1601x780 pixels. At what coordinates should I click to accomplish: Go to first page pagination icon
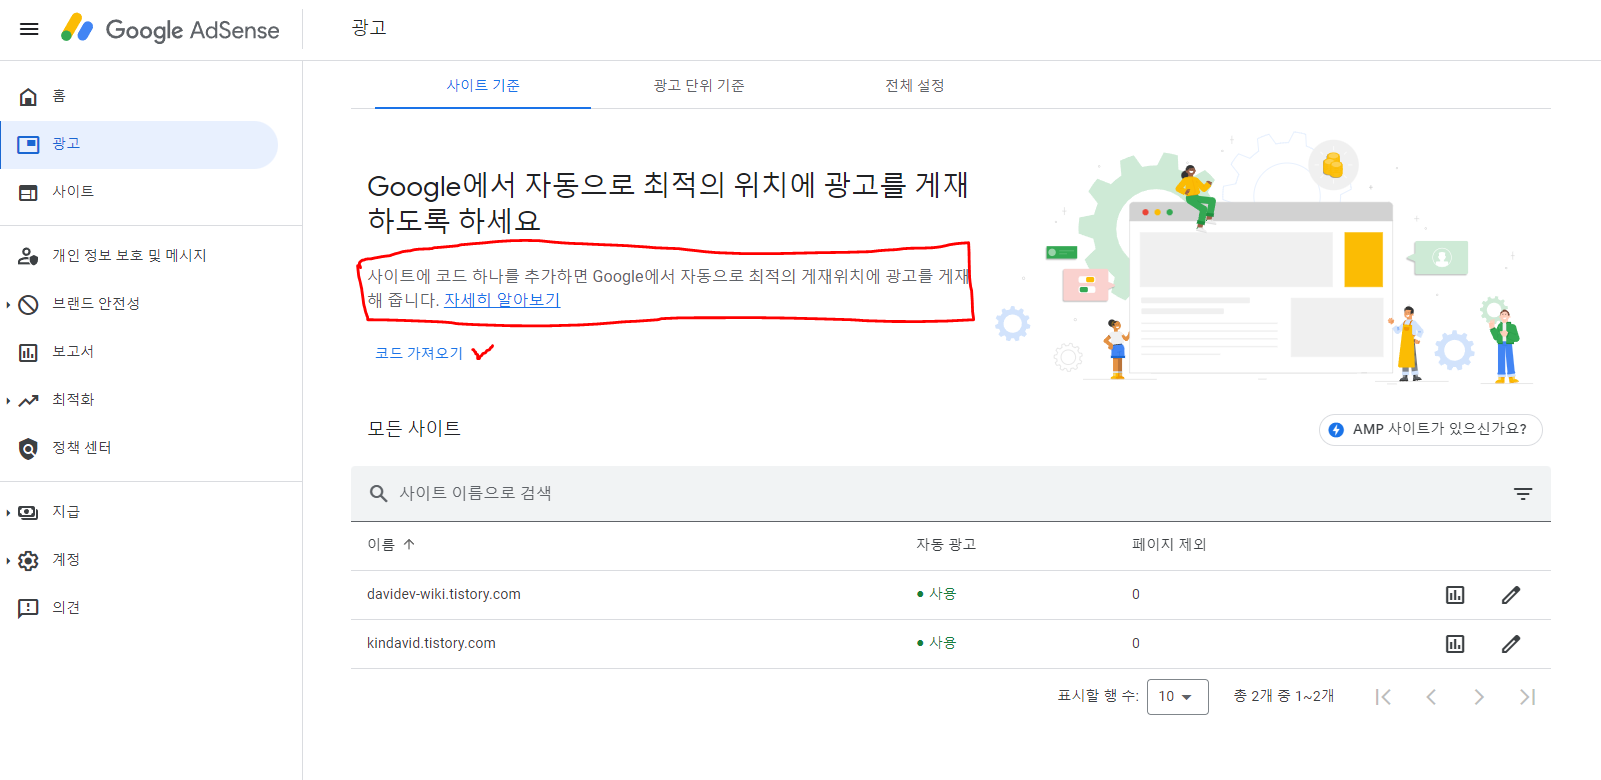pos(1383,697)
